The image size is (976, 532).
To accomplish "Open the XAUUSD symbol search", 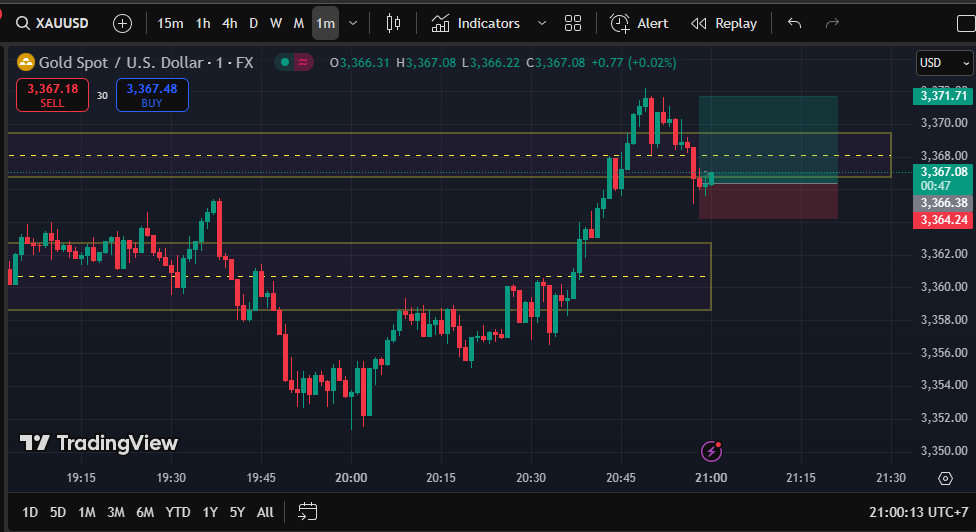I will point(52,24).
